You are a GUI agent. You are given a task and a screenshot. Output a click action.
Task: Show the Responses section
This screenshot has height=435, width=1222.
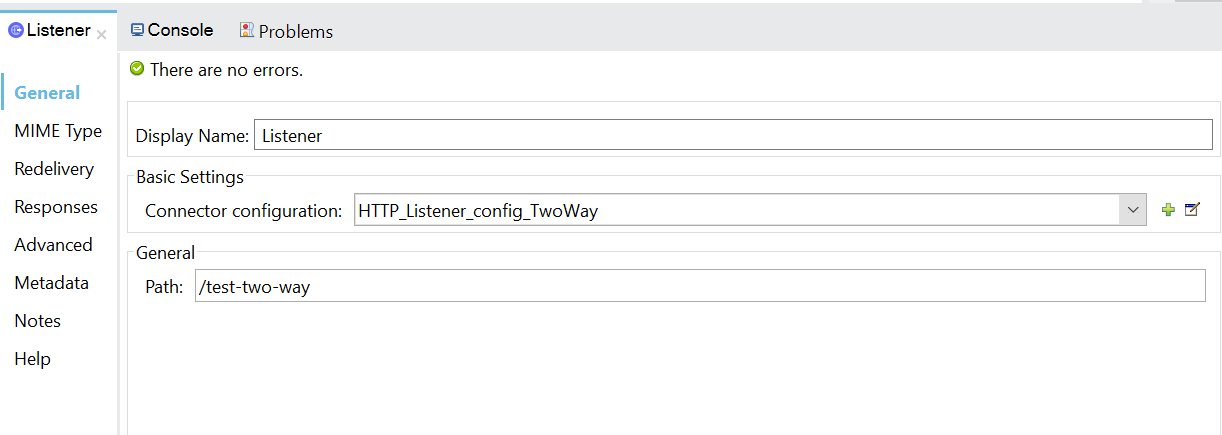tap(56, 207)
